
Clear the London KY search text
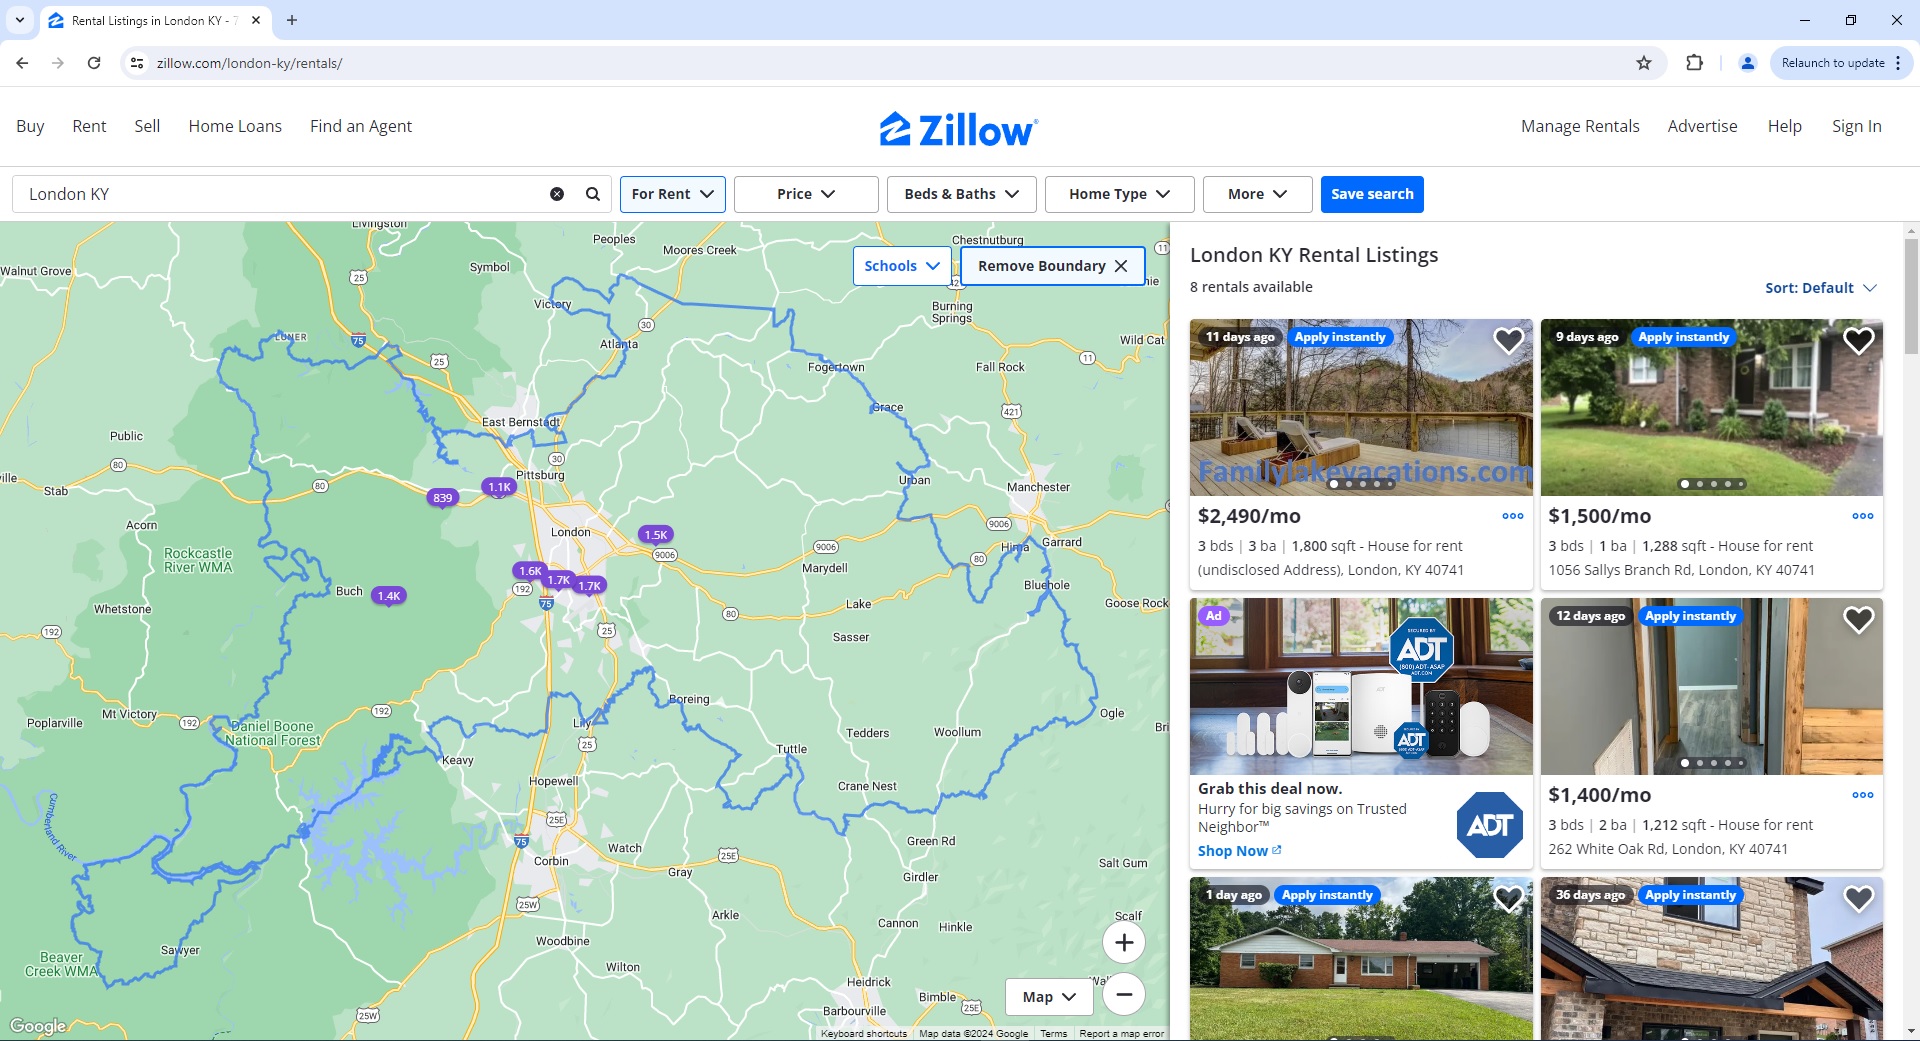(557, 194)
